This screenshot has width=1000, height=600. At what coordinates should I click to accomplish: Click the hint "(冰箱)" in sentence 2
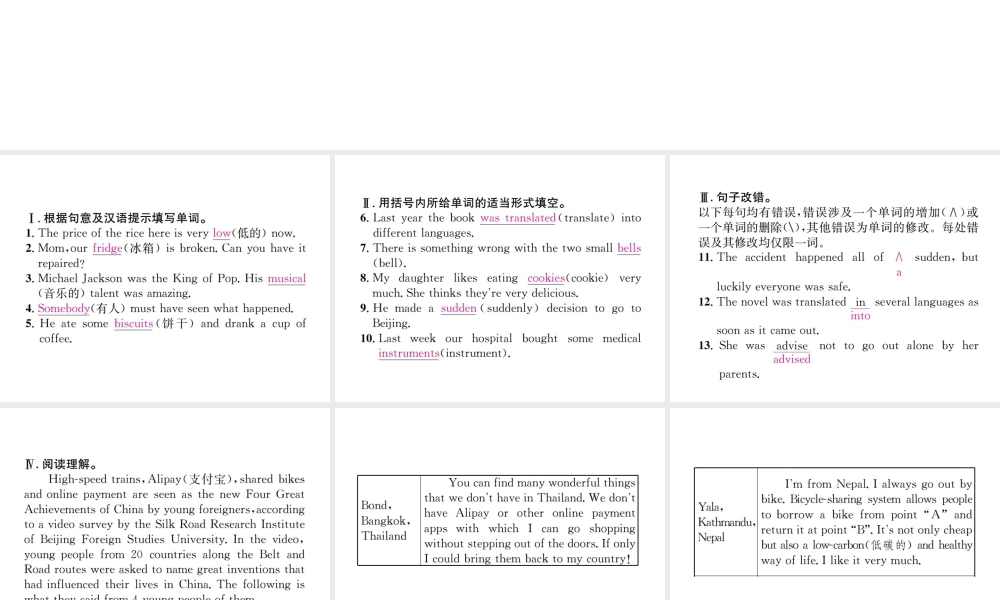143,249
